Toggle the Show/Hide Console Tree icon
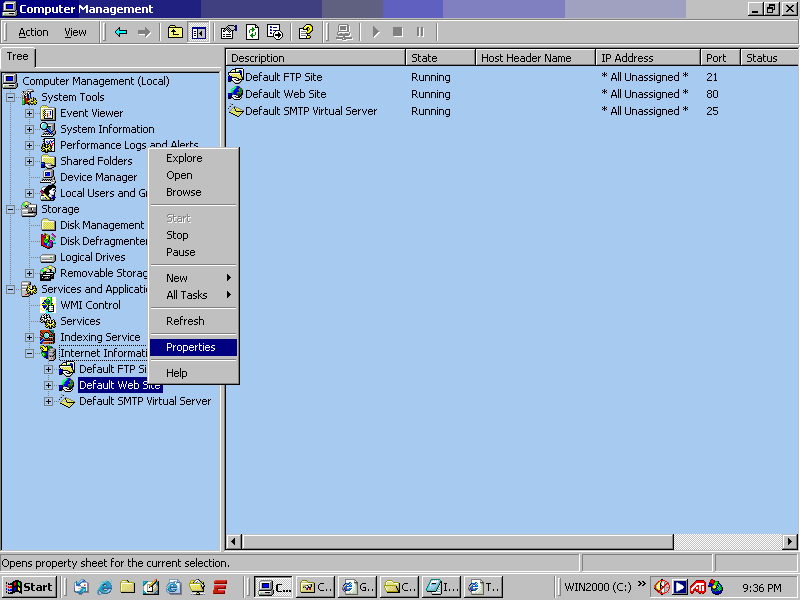 (x=198, y=33)
